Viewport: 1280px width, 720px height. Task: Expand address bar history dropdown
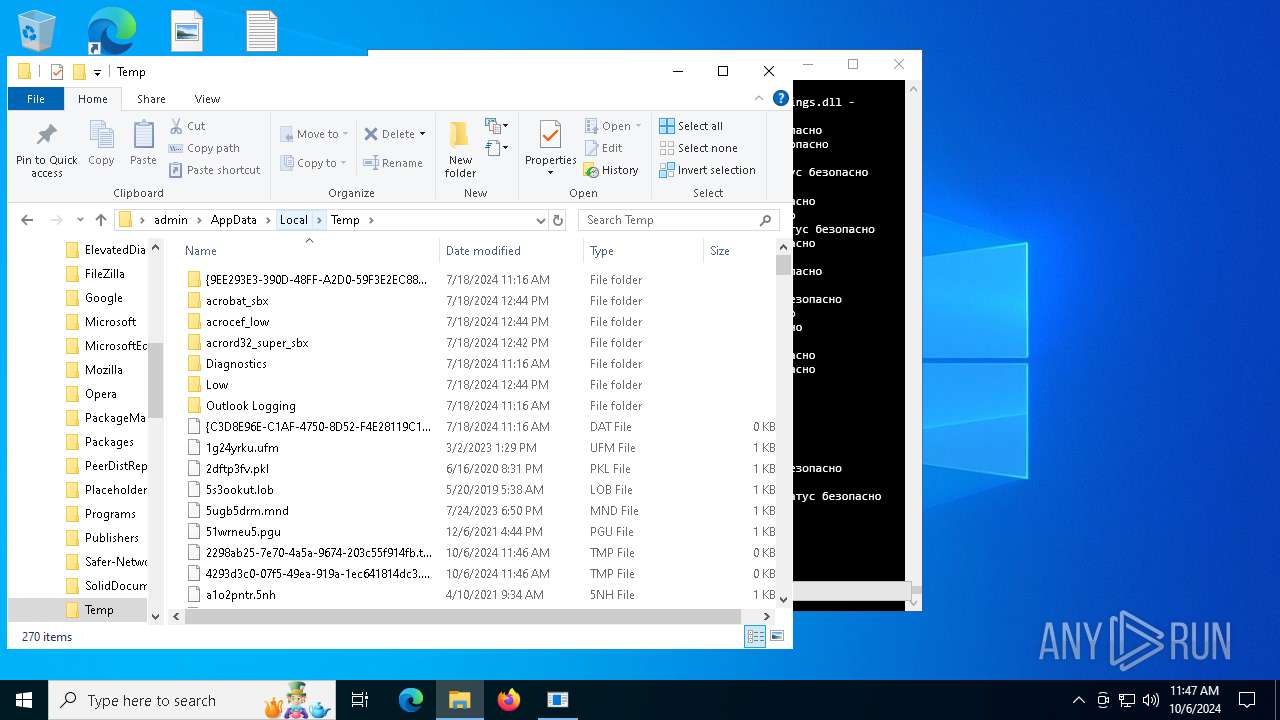pyautogui.click(x=541, y=220)
